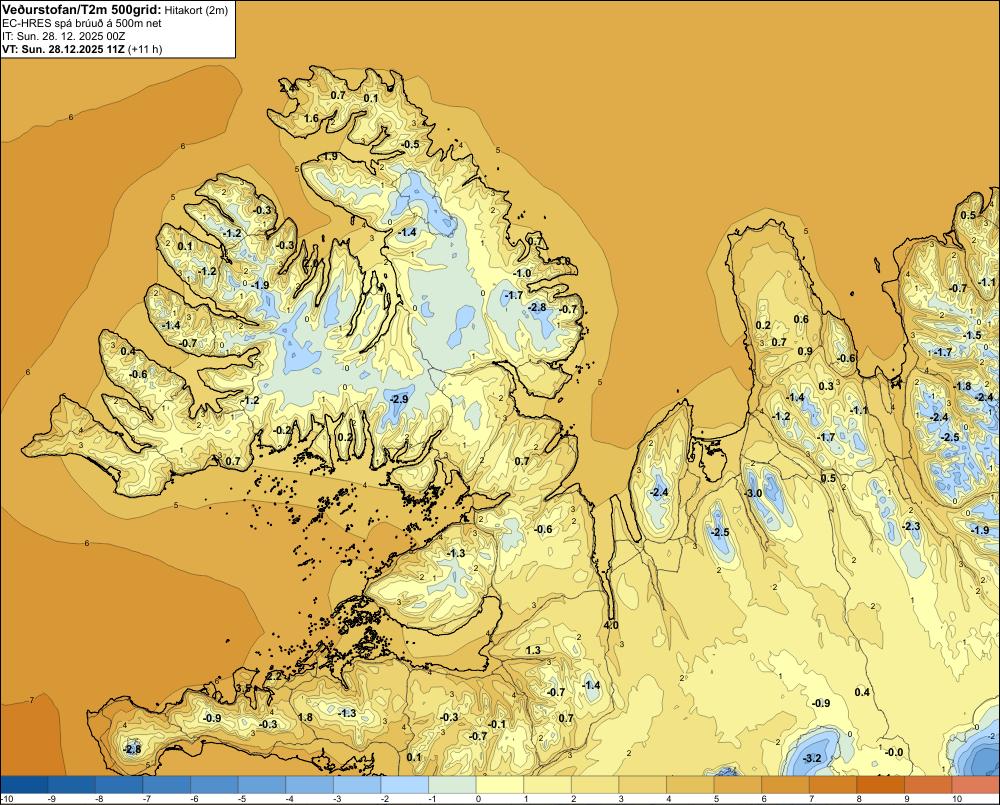The width and height of the screenshot is (1000, 805).
Task: Click the 'EC-HRES spá brúuð á 500m net' line
Action: tap(82, 23)
